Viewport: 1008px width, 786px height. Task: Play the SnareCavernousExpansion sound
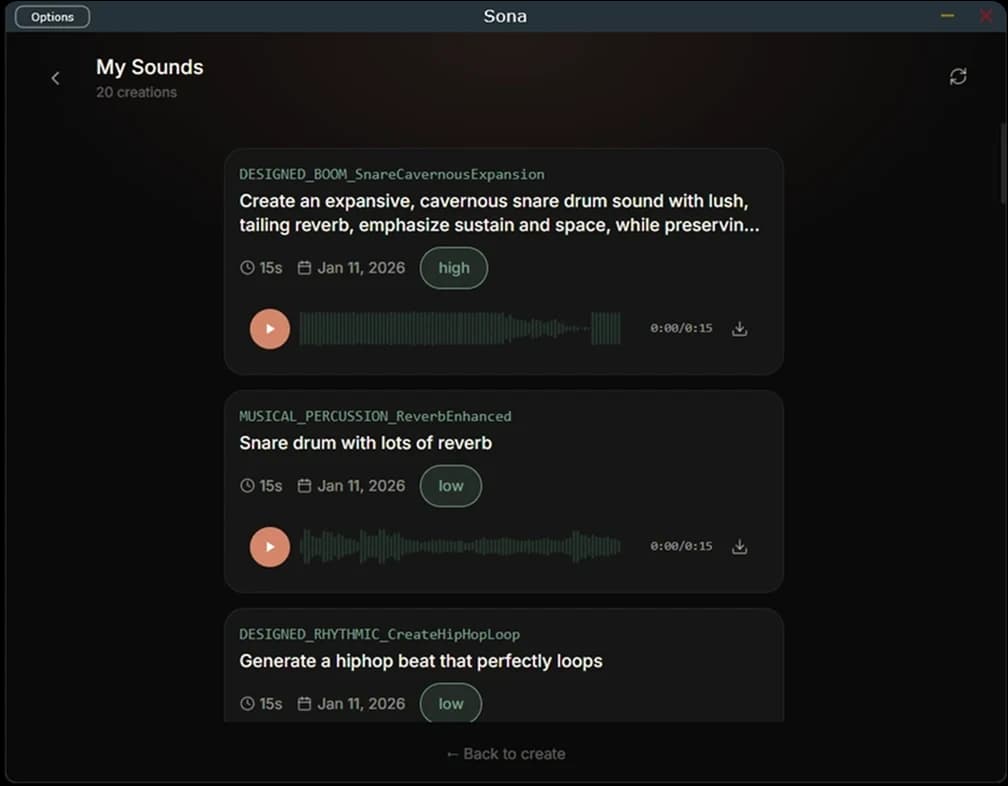270,329
